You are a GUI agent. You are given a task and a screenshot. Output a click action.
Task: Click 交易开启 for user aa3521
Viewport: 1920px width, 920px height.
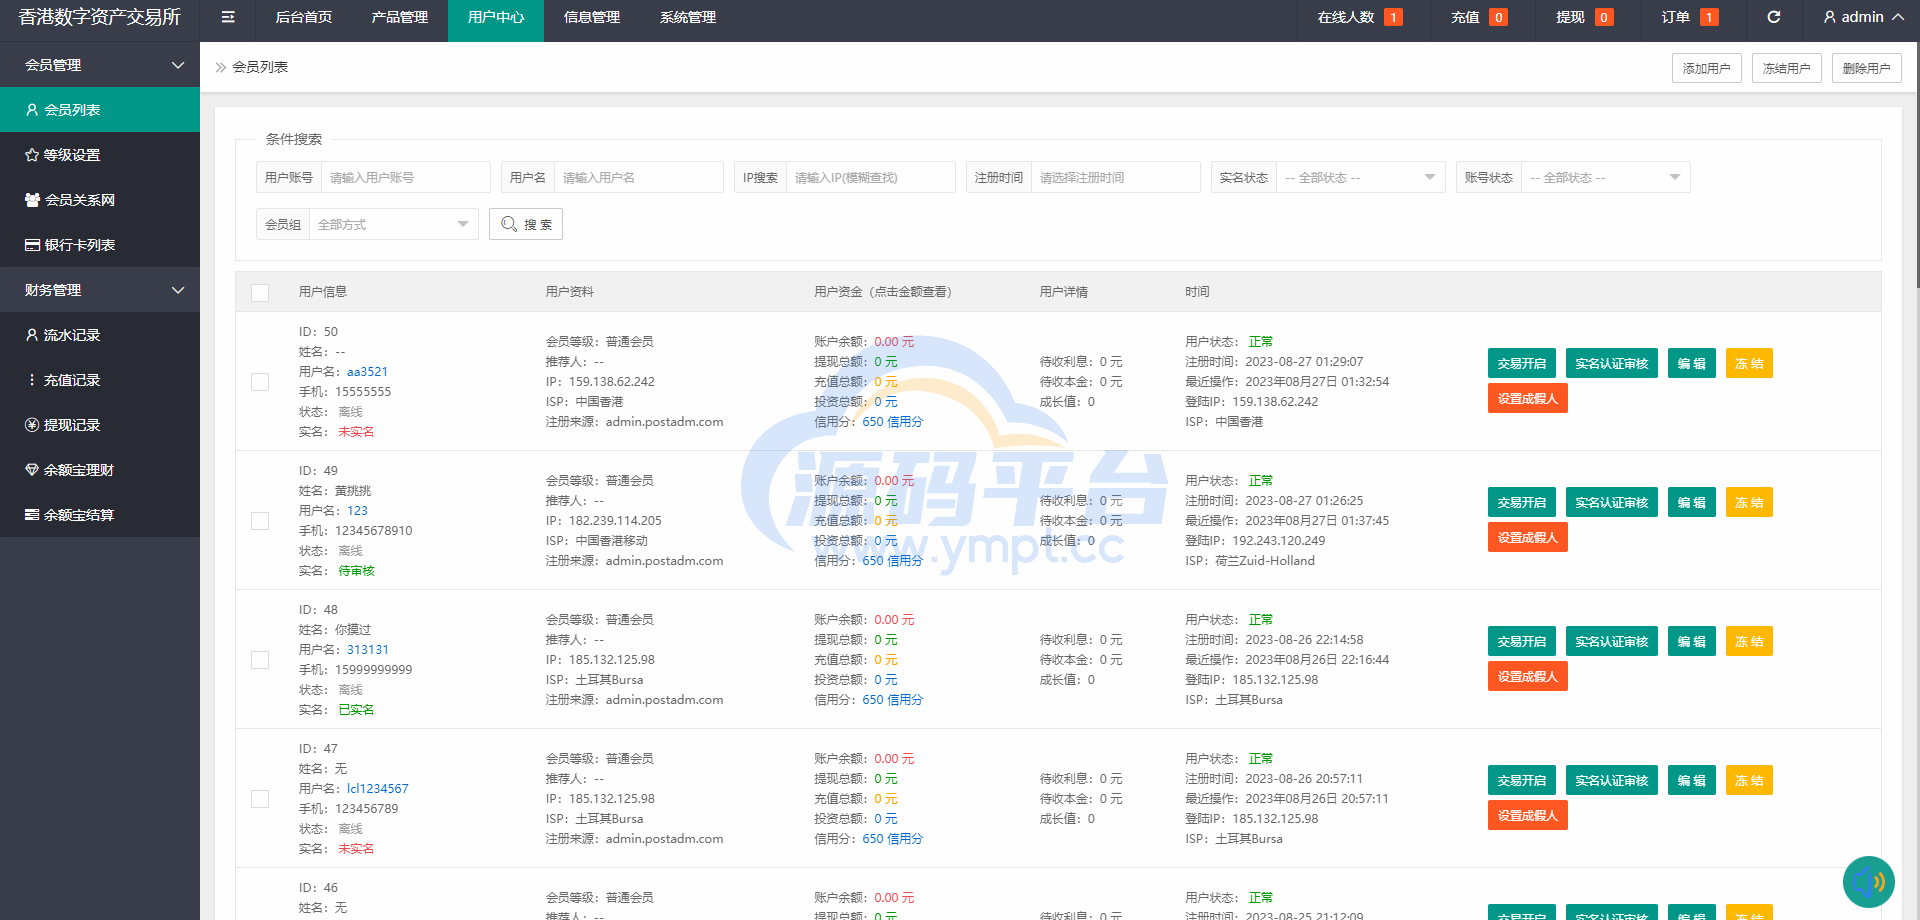coord(1522,363)
